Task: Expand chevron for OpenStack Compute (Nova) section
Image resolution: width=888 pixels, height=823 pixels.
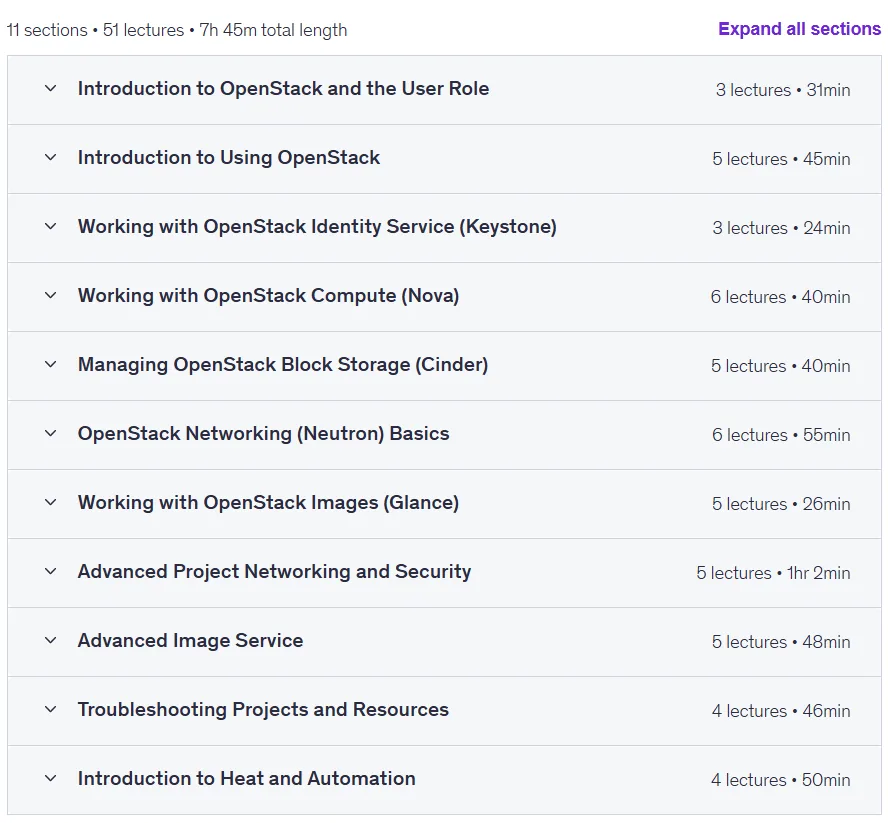Action: (x=50, y=296)
